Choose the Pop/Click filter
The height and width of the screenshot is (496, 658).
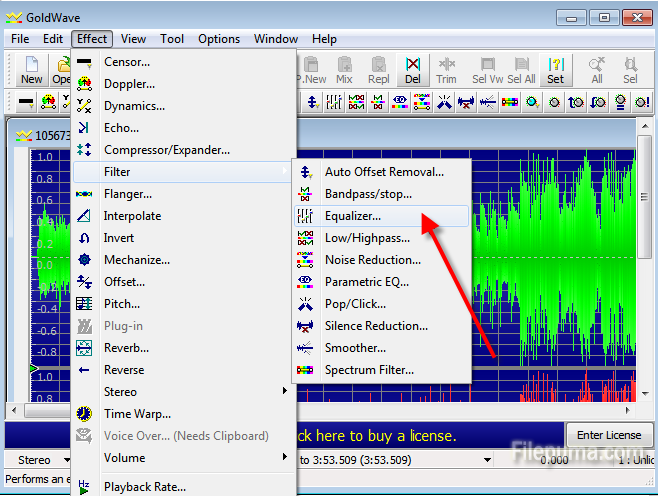(x=354, y=304)
